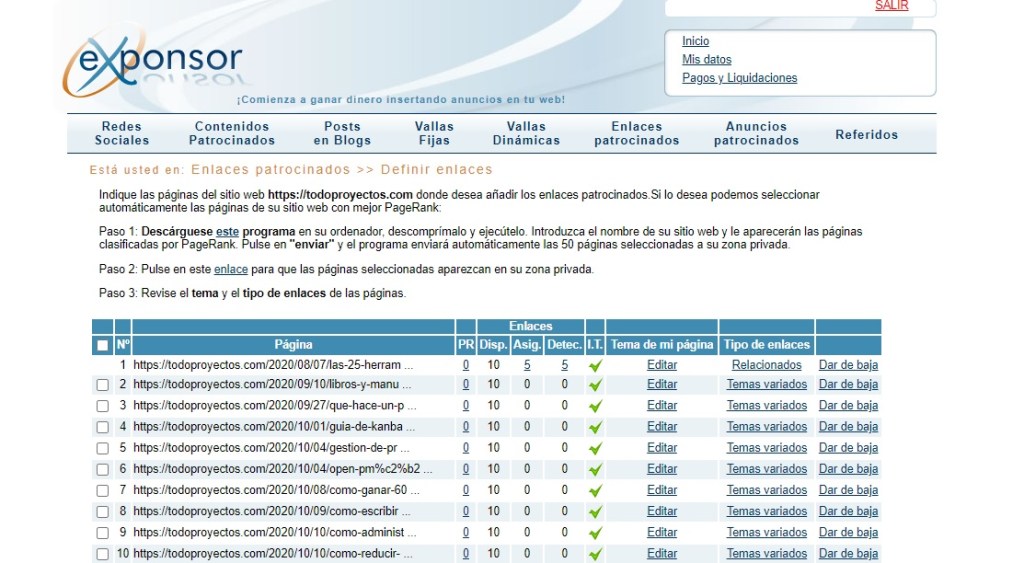Tick the checkbox for row 9
This screenshot has width=1024, height=563.
(102, 532)
